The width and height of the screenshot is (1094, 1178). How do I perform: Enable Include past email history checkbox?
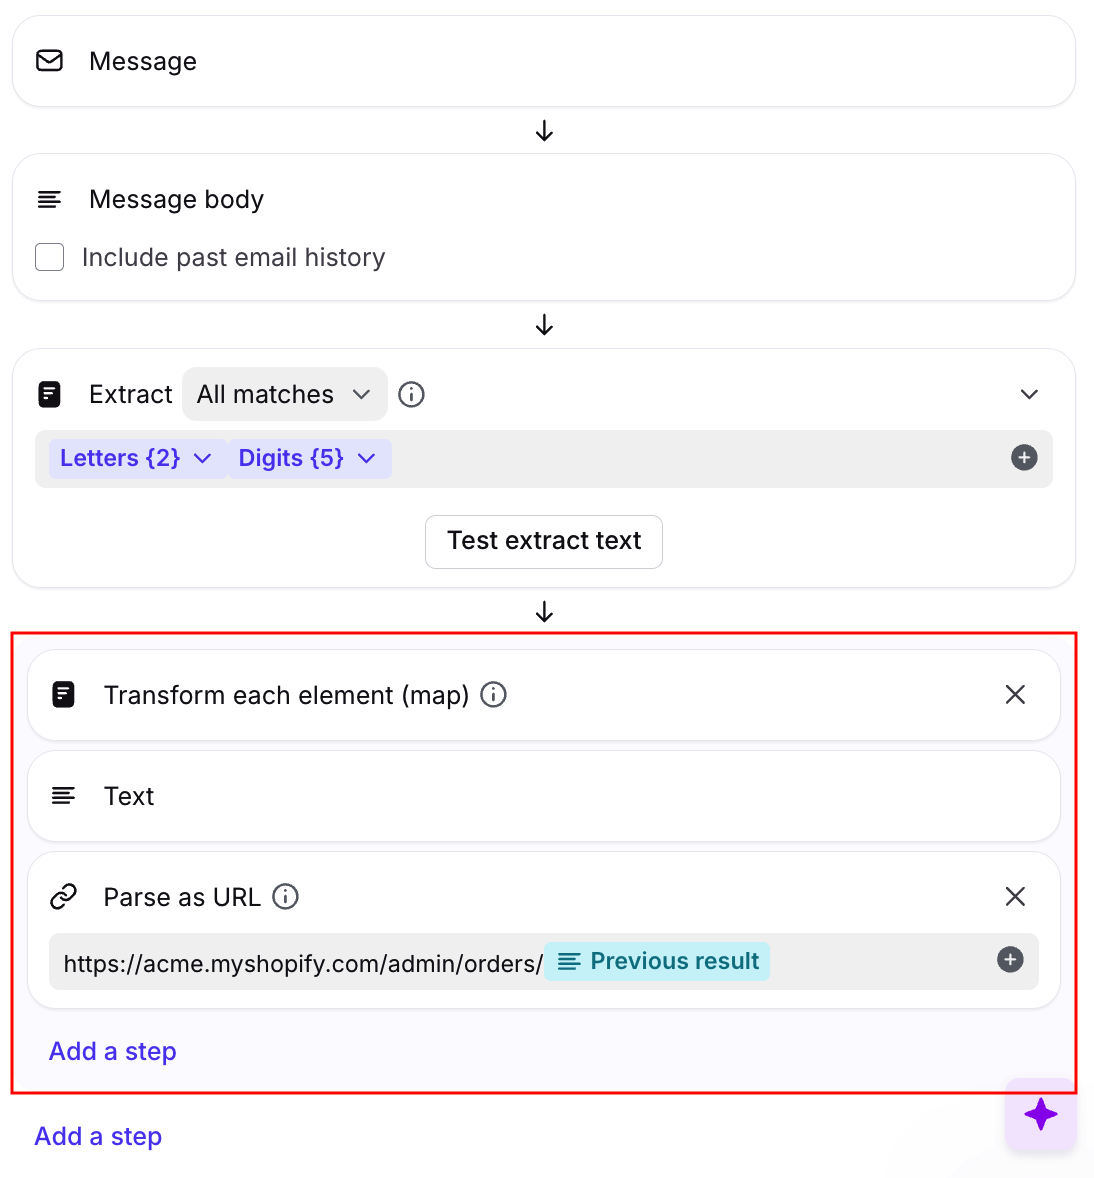[x=50, y=257]
